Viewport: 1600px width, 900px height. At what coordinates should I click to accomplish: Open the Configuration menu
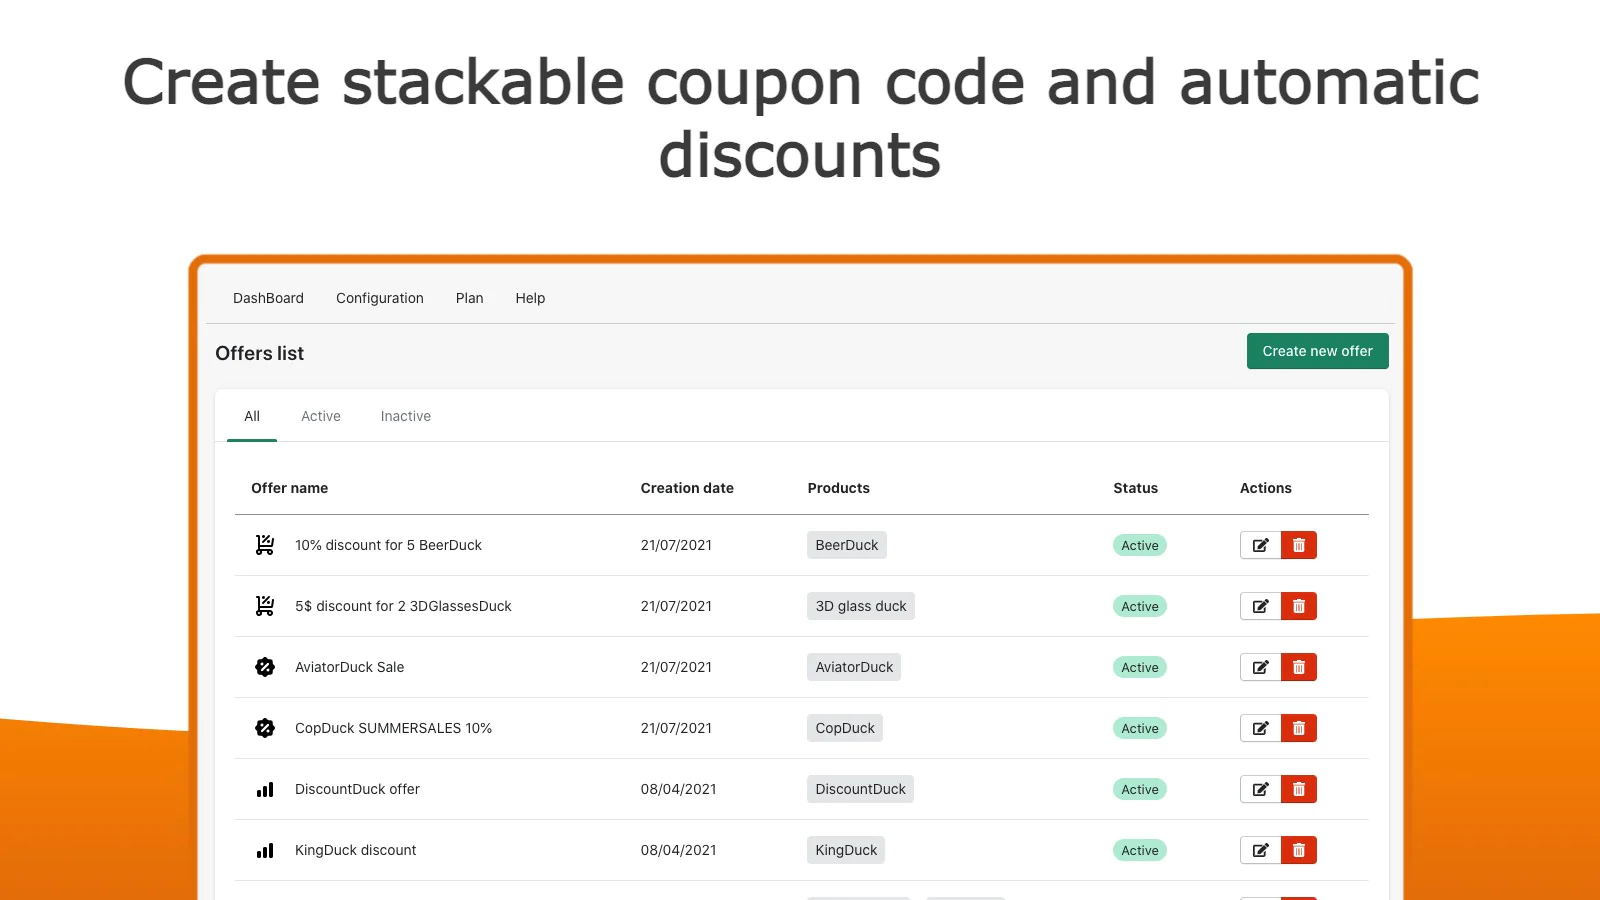380,298
